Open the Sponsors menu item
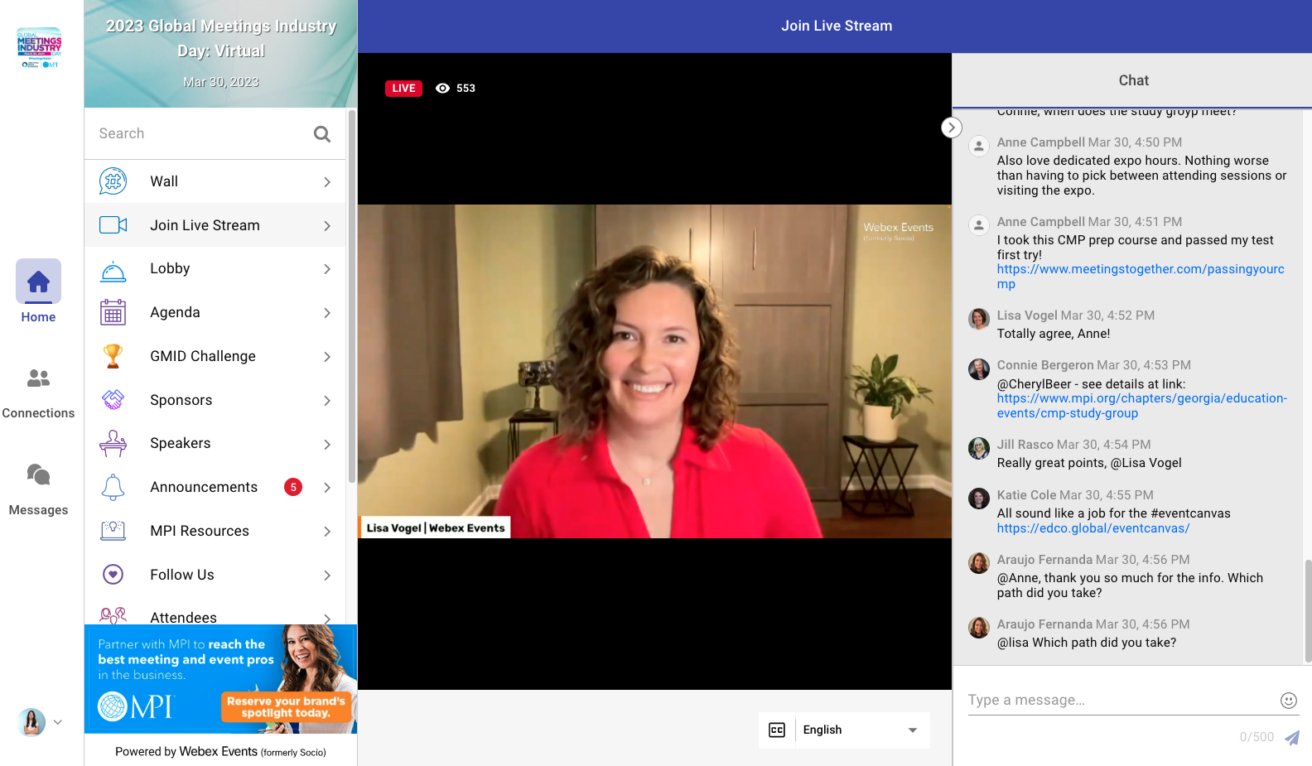Screen dimensions: 1312x766 [215, 400]
